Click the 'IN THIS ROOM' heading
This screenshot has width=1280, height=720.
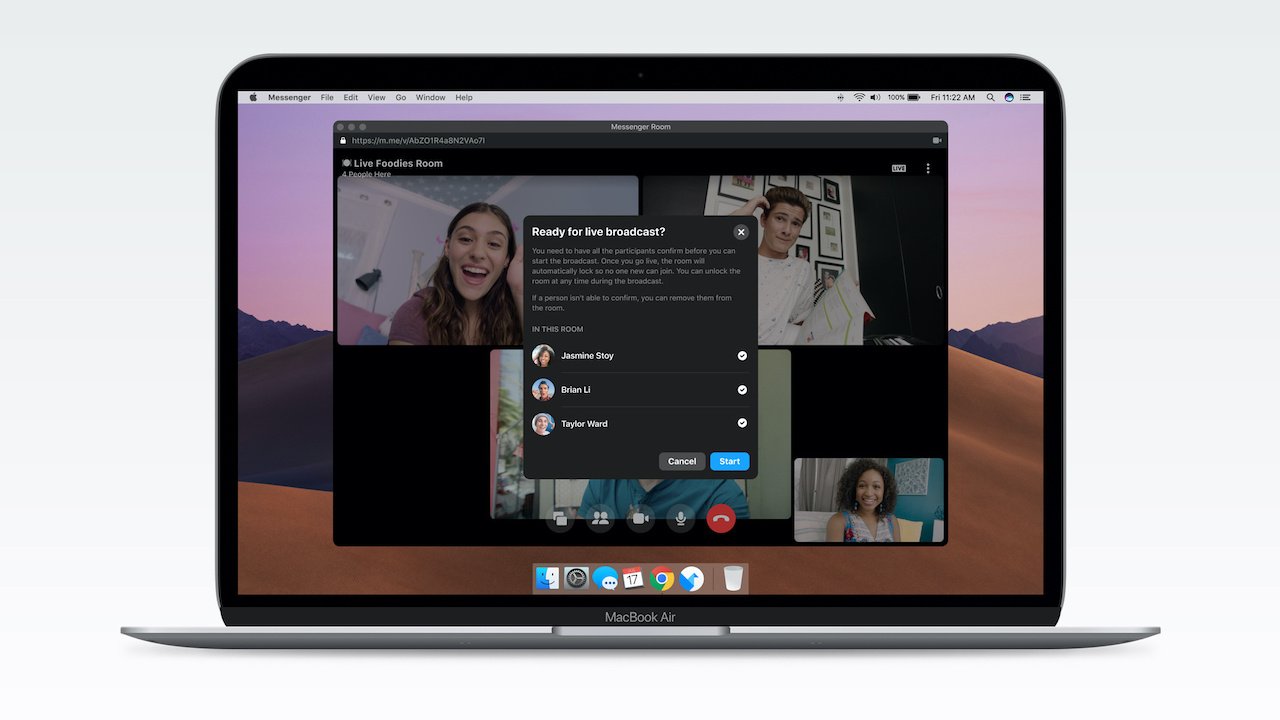(x=558, y=329)
